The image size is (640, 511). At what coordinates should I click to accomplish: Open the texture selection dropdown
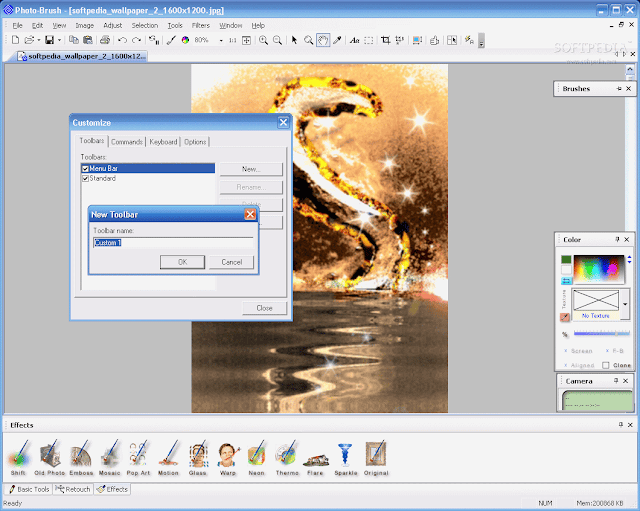625,304
